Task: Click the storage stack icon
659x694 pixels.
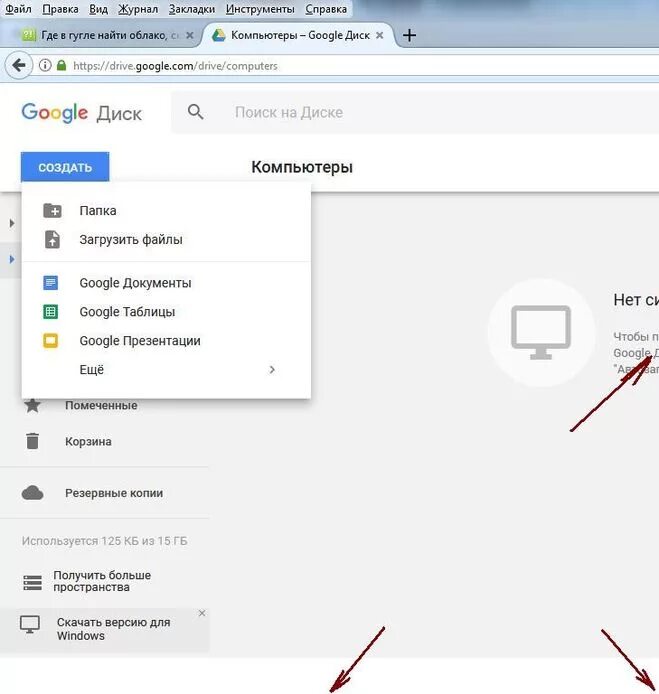Action: [x=32, y=583]
